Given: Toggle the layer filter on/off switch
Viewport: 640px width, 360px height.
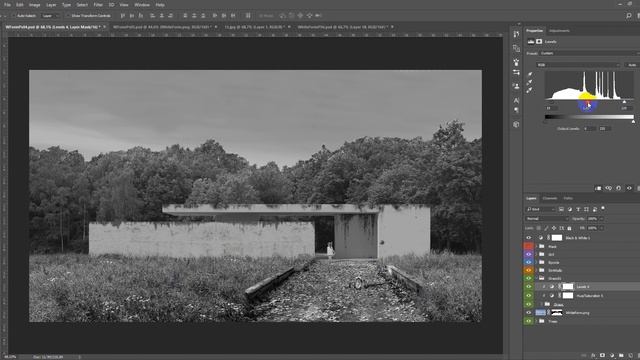Looking at the screenshot, I should point(603,208).
